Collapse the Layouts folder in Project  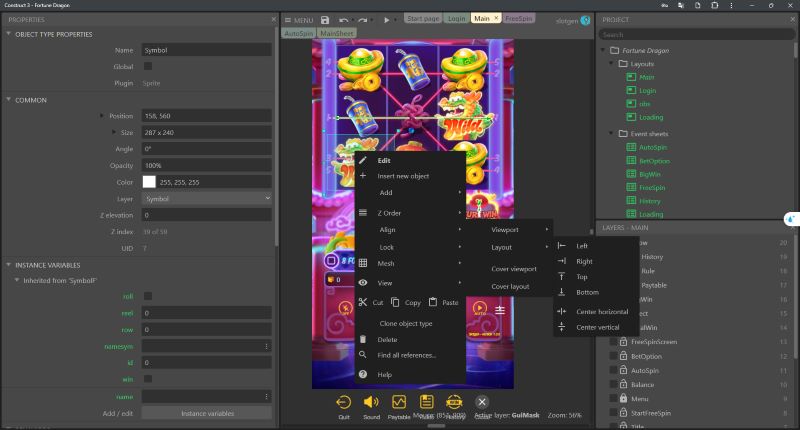coord(611,63)
